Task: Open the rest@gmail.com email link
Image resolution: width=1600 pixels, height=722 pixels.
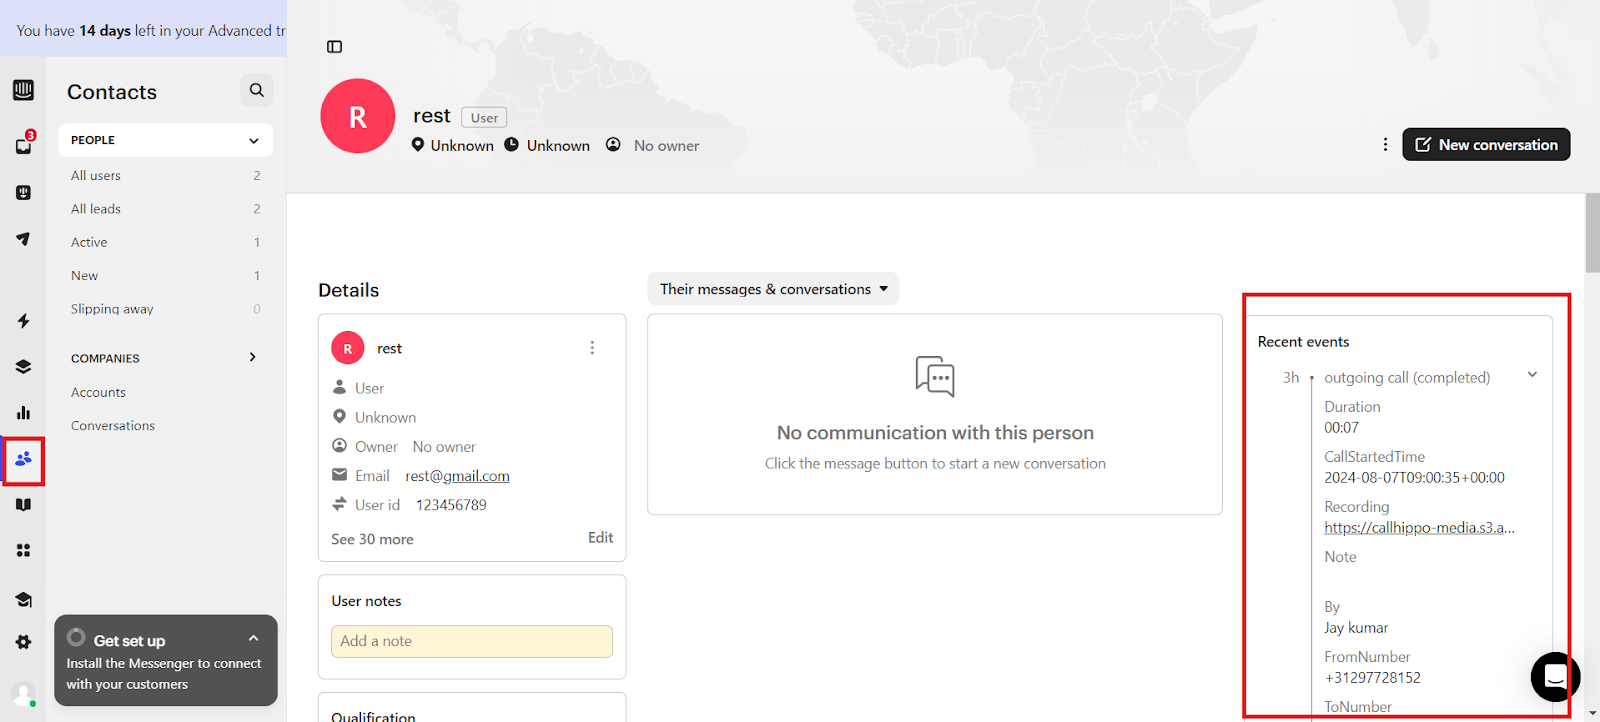Action: 457,476
